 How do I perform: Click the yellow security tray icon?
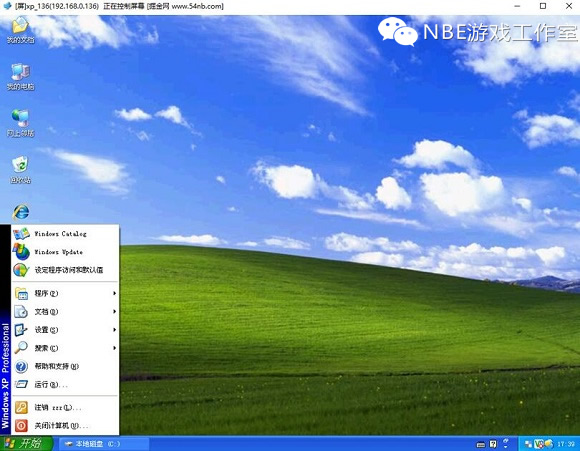548,444
